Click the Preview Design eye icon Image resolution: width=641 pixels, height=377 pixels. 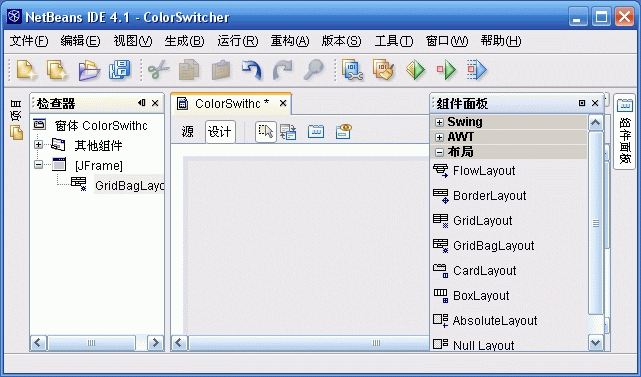point(343,132)
